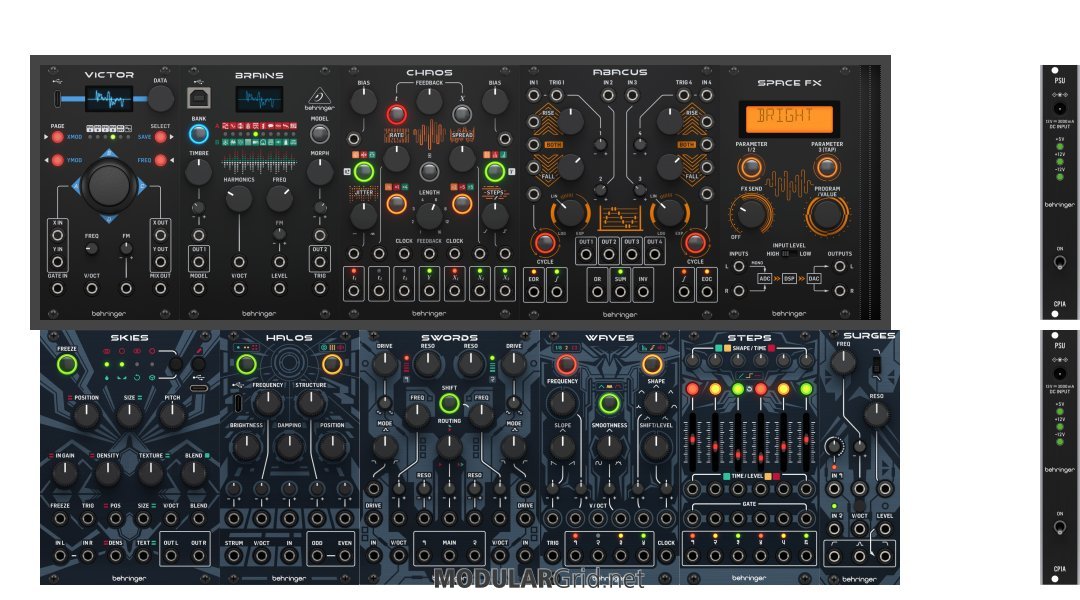Select the OUT L jack on Skies
The height and width of the screenshot is (600, 1080).
171,555
